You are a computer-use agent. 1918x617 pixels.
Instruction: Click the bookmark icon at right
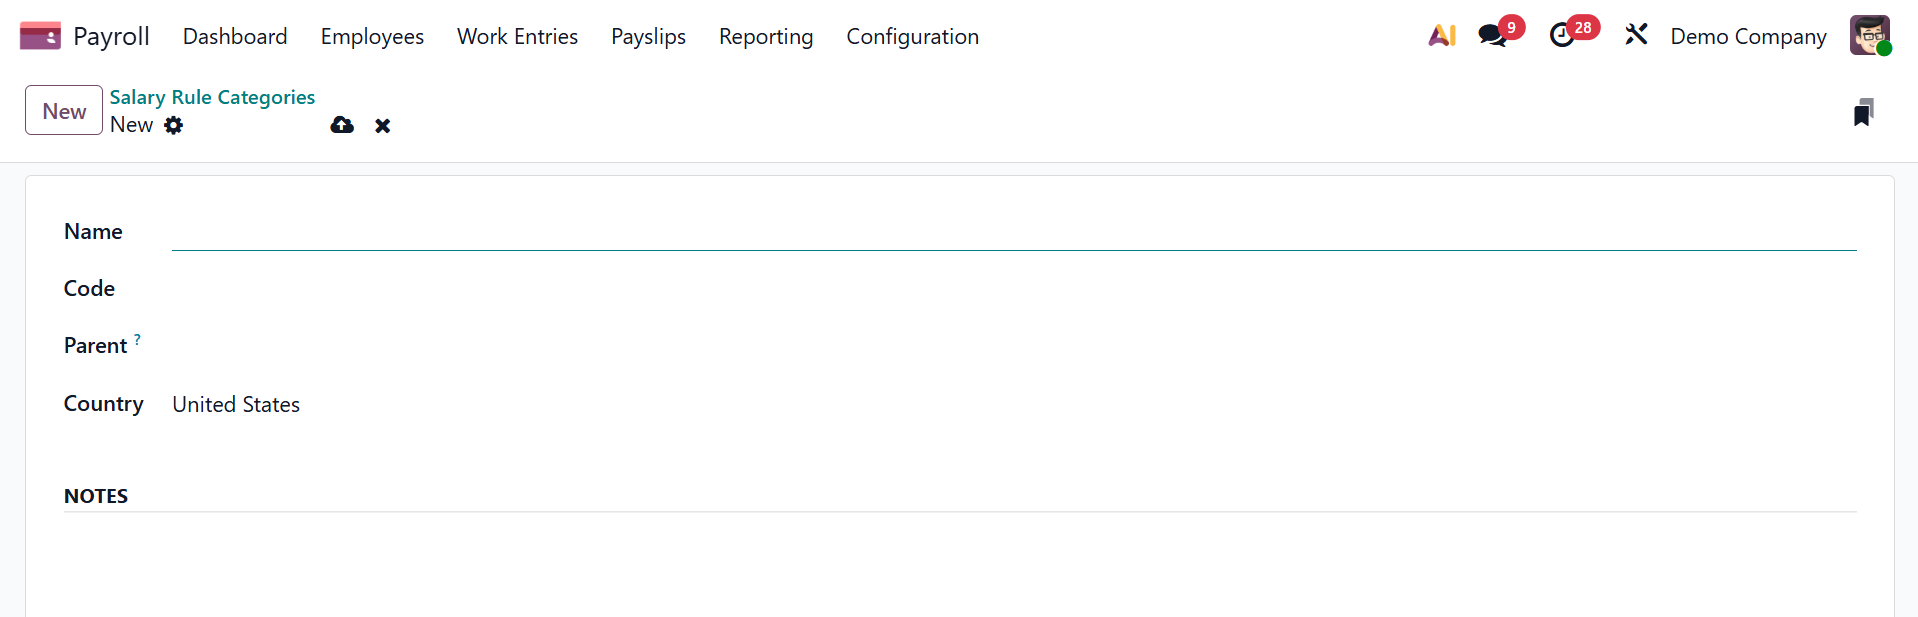pos(1863,112)
